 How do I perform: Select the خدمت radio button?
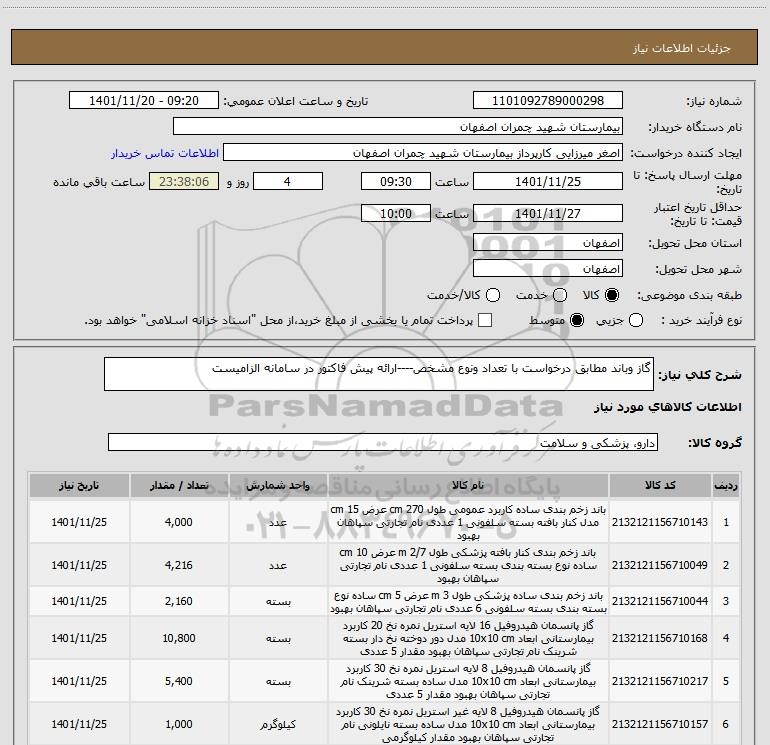click(560, 295)
